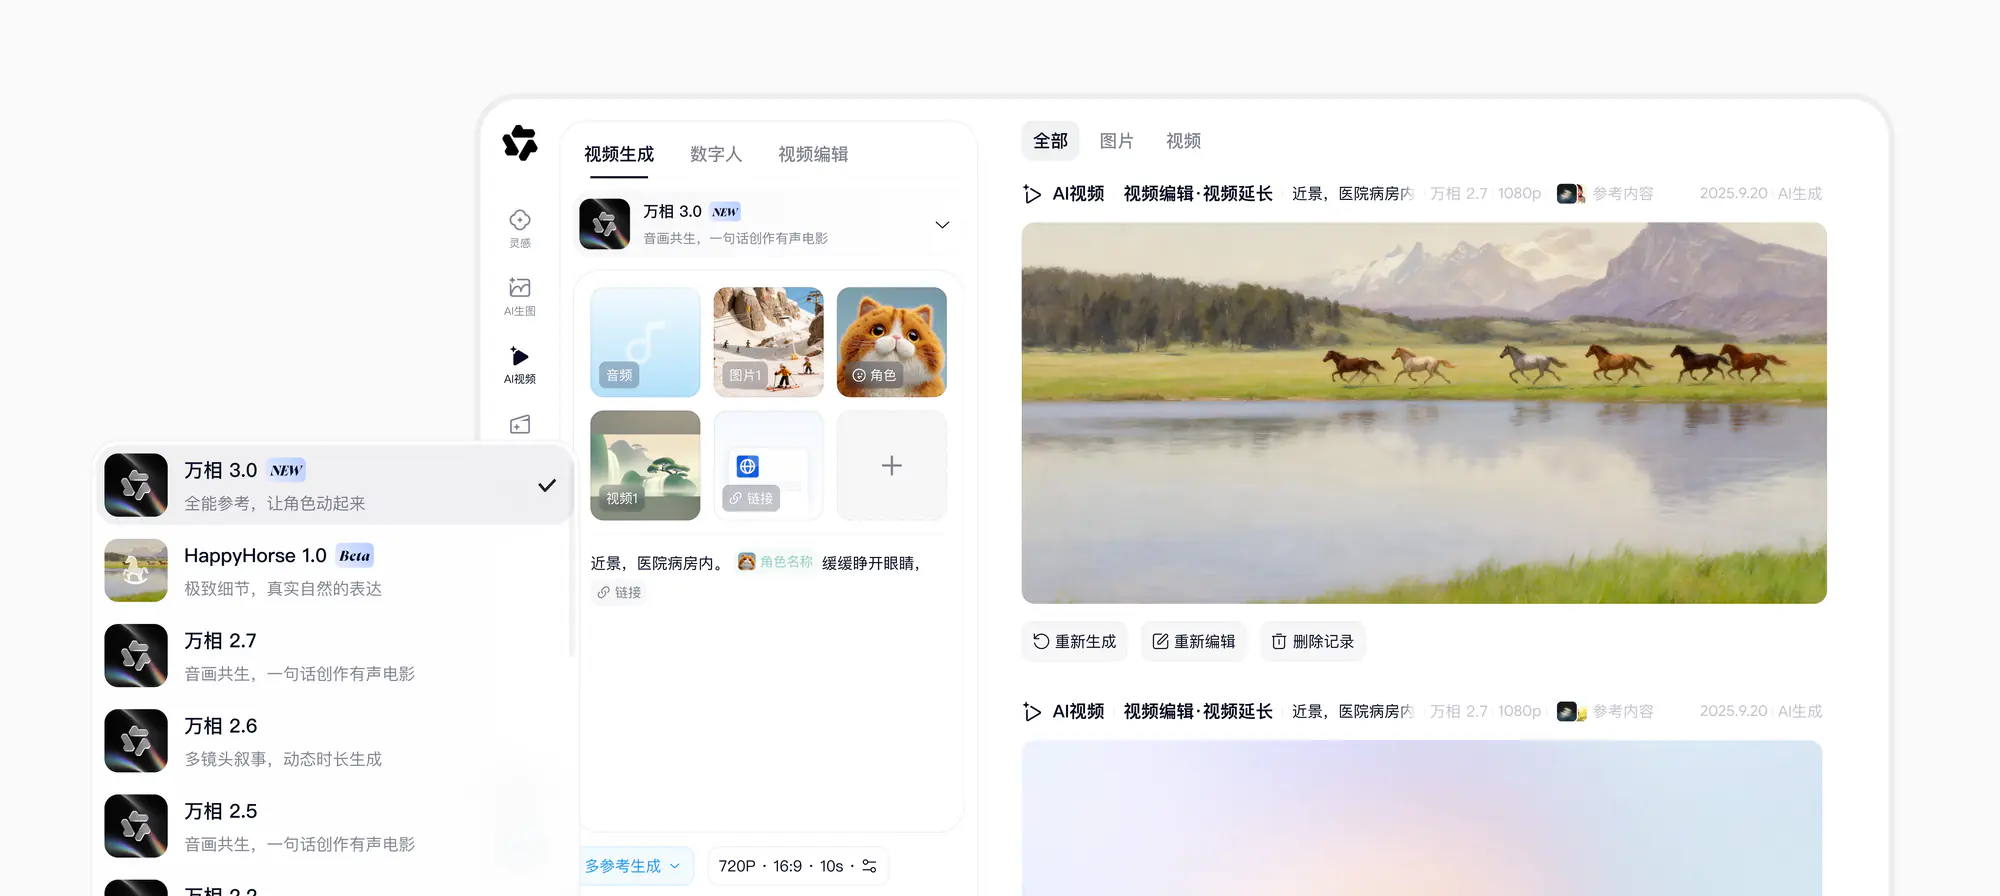This screenshot has width=2000, height=896.
Task: Click 参考内容 in second record header
Action: [1623, 711]
